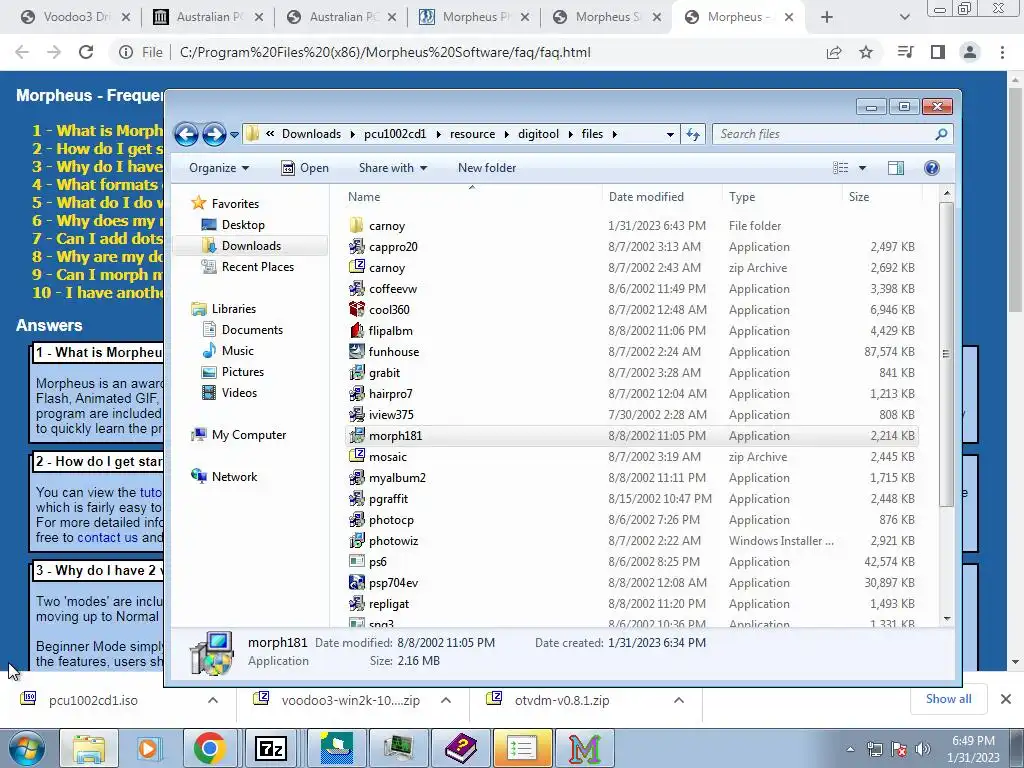Expand arrow after resource in breadcrumb
Viewport: 1024px width, 768px height.
coord(506,134)
